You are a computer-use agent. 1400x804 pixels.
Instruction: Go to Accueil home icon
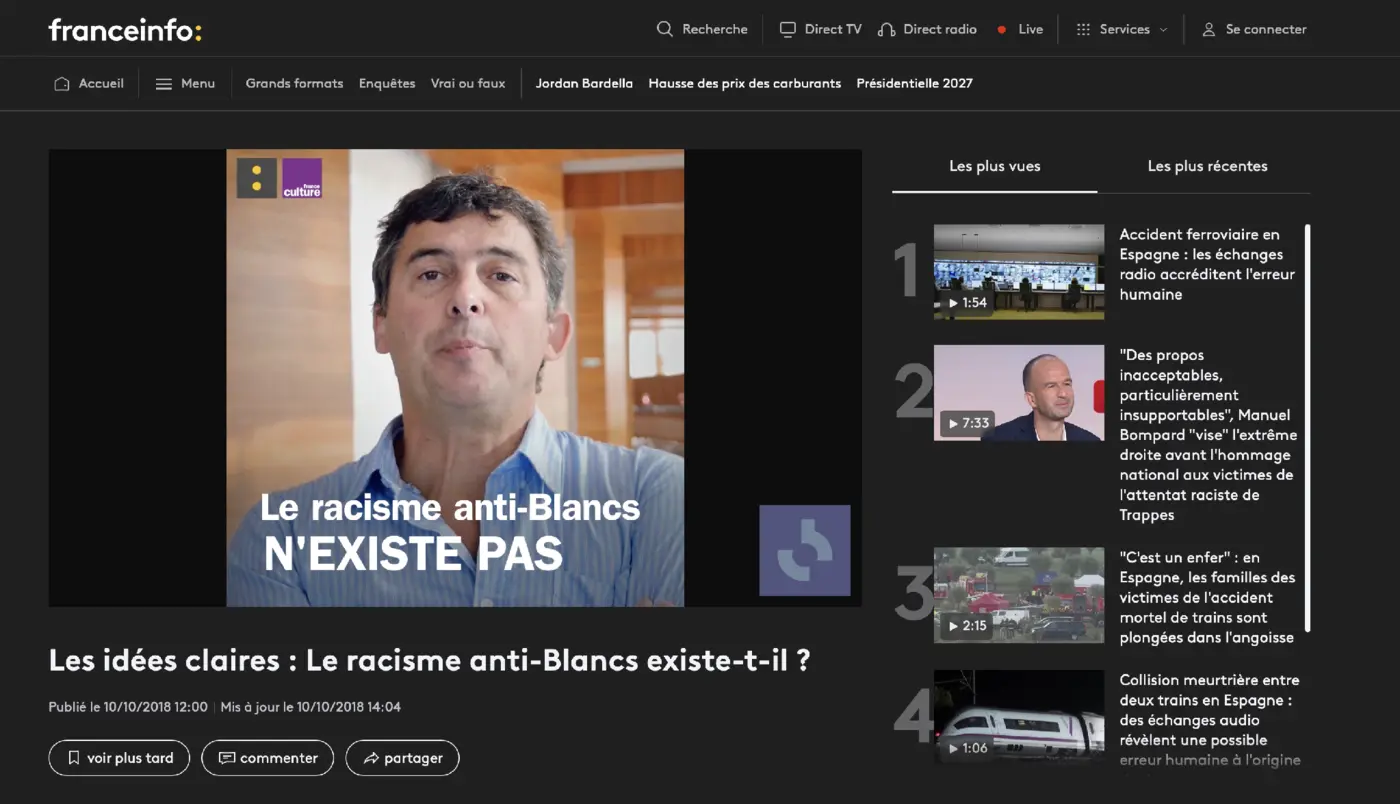(62, 83)
